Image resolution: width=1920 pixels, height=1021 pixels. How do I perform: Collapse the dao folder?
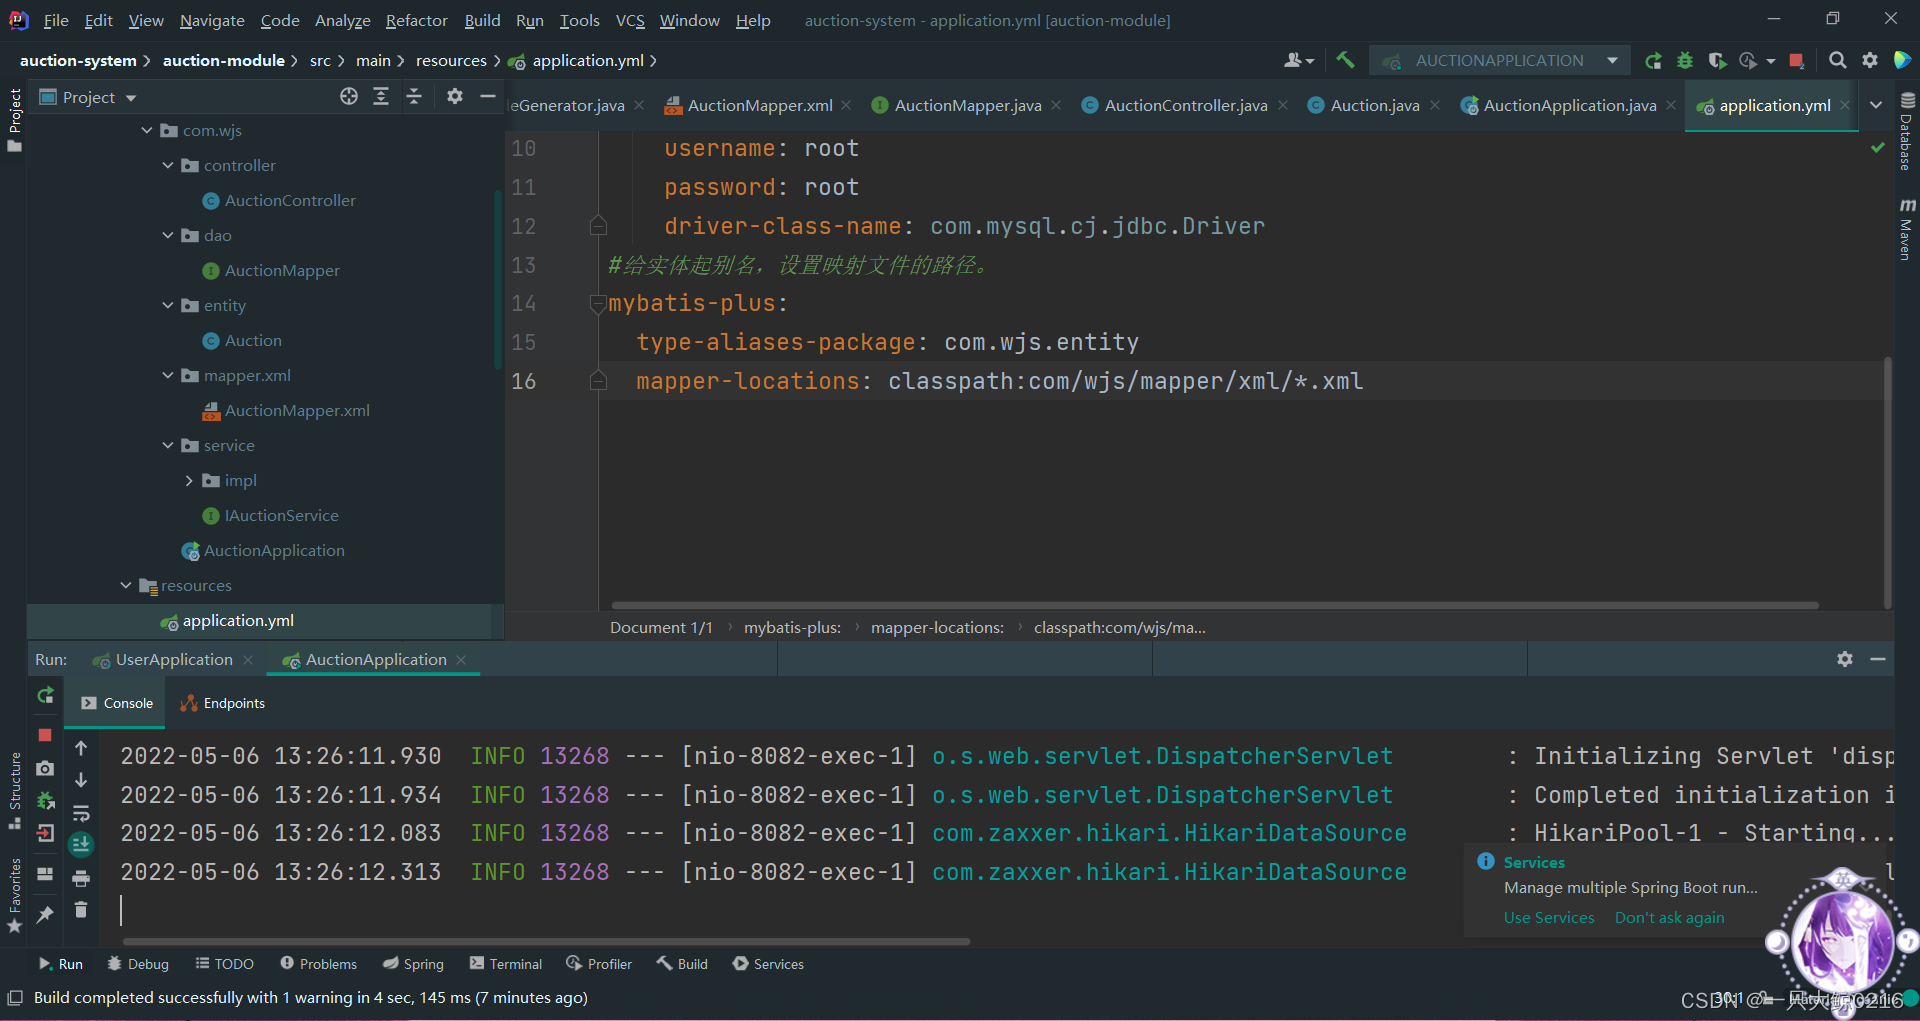pos(168,236)
